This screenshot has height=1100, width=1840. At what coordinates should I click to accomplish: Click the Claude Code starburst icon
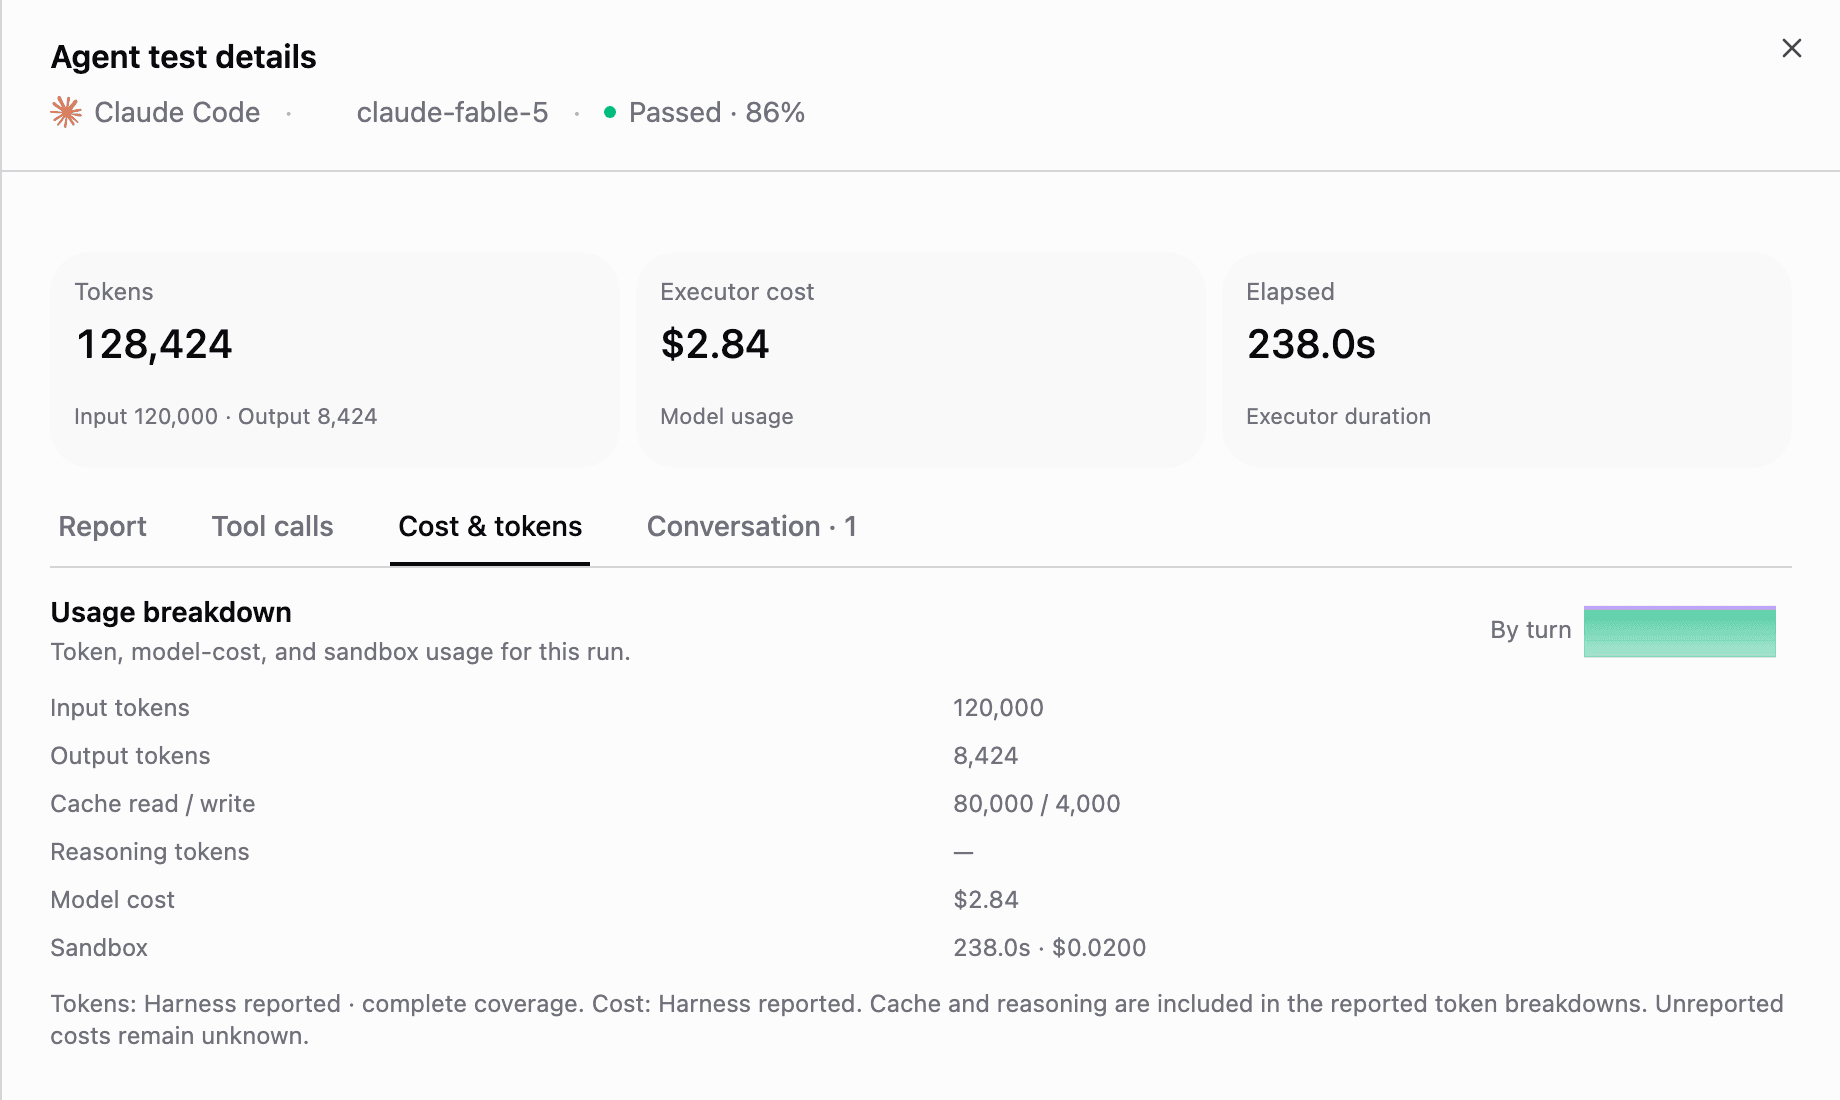click(66, 112)
